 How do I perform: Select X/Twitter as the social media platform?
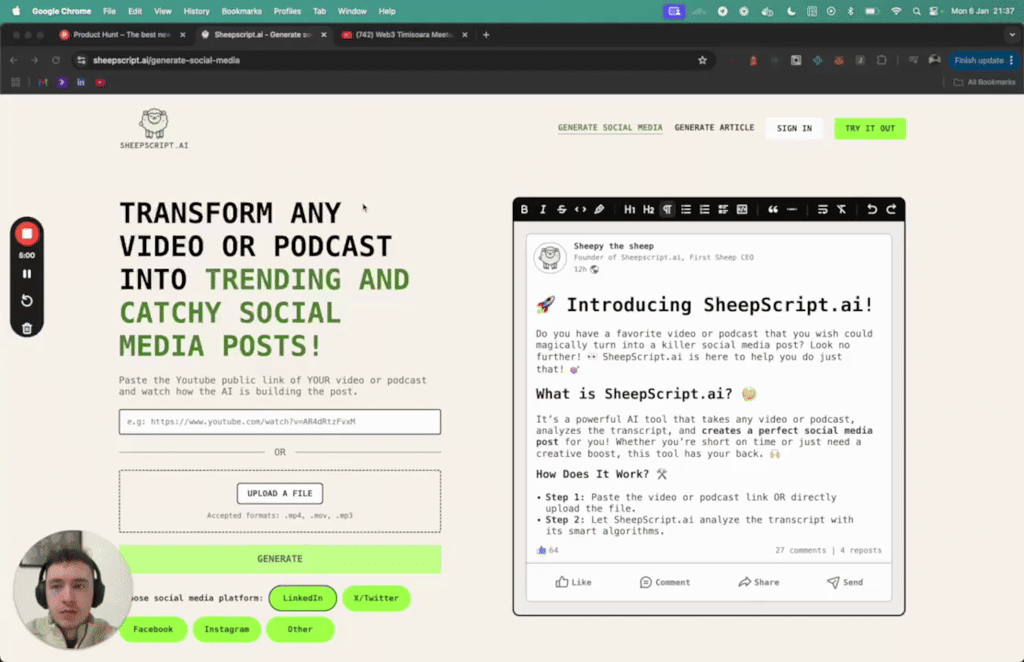(376, 598)
